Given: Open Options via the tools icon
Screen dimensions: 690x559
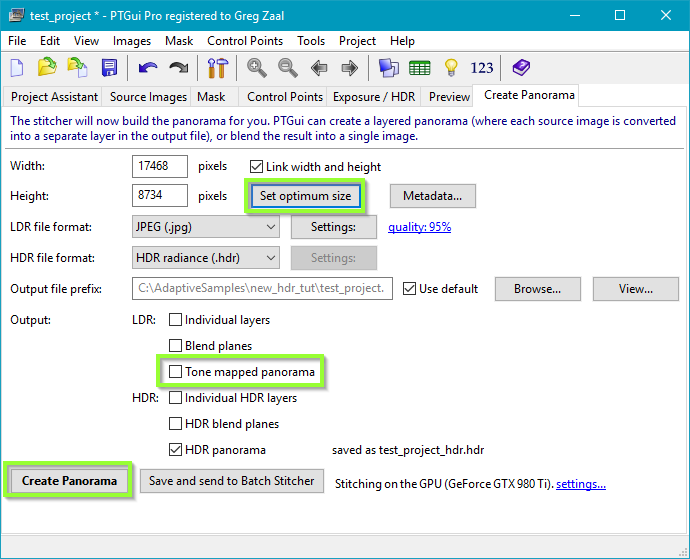Looking at the screenshot, I should (x=218, y=68).
